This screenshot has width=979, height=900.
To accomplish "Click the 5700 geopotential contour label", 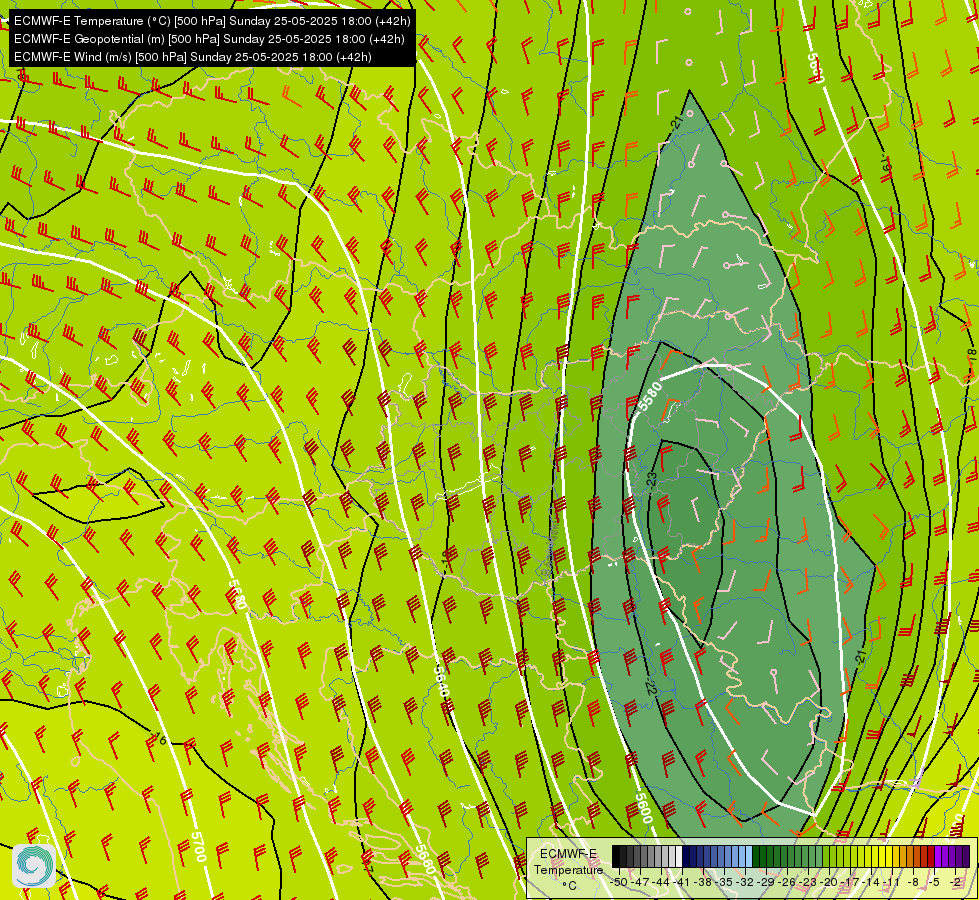I will [198, 846].
